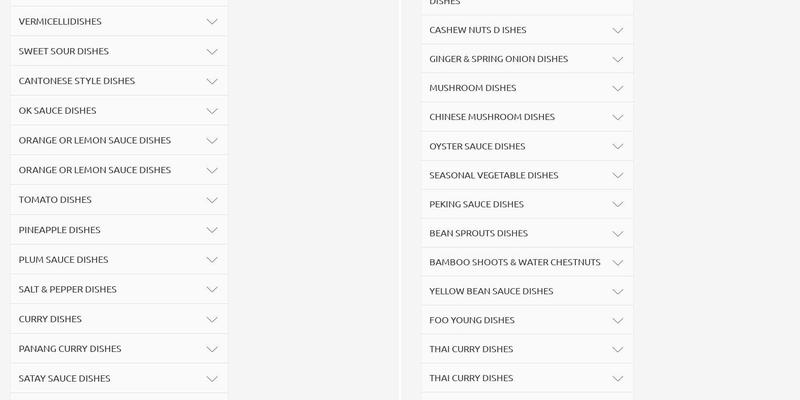This screenshot has width=800, height=400.
Task: Click the Satay Sauce Dishes label
Action: click(x=64, y=379)
